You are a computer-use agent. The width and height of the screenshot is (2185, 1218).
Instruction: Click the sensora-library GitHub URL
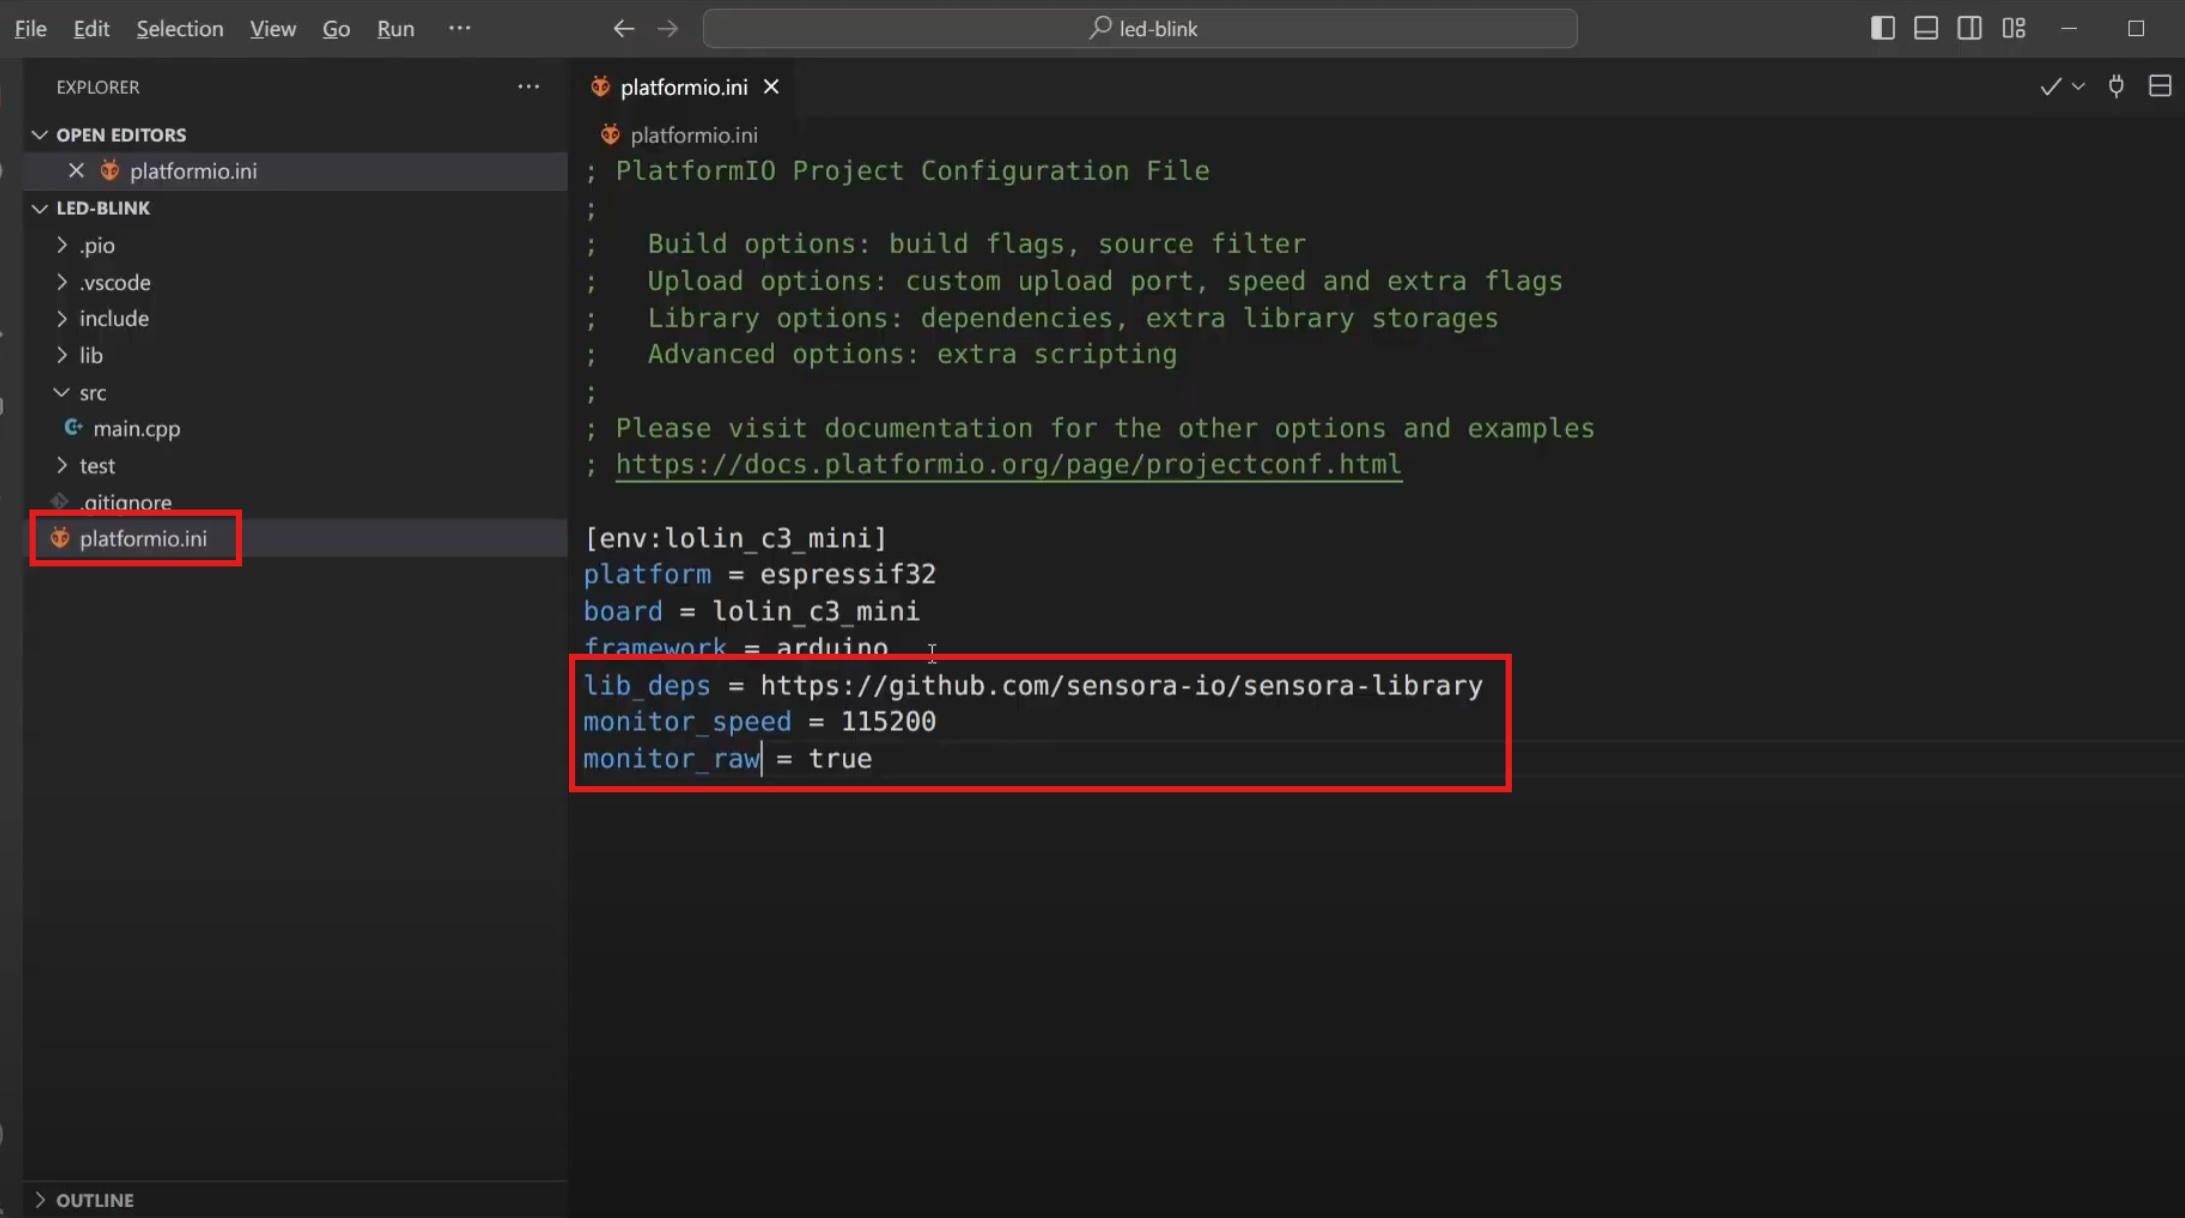(1122, 686)
